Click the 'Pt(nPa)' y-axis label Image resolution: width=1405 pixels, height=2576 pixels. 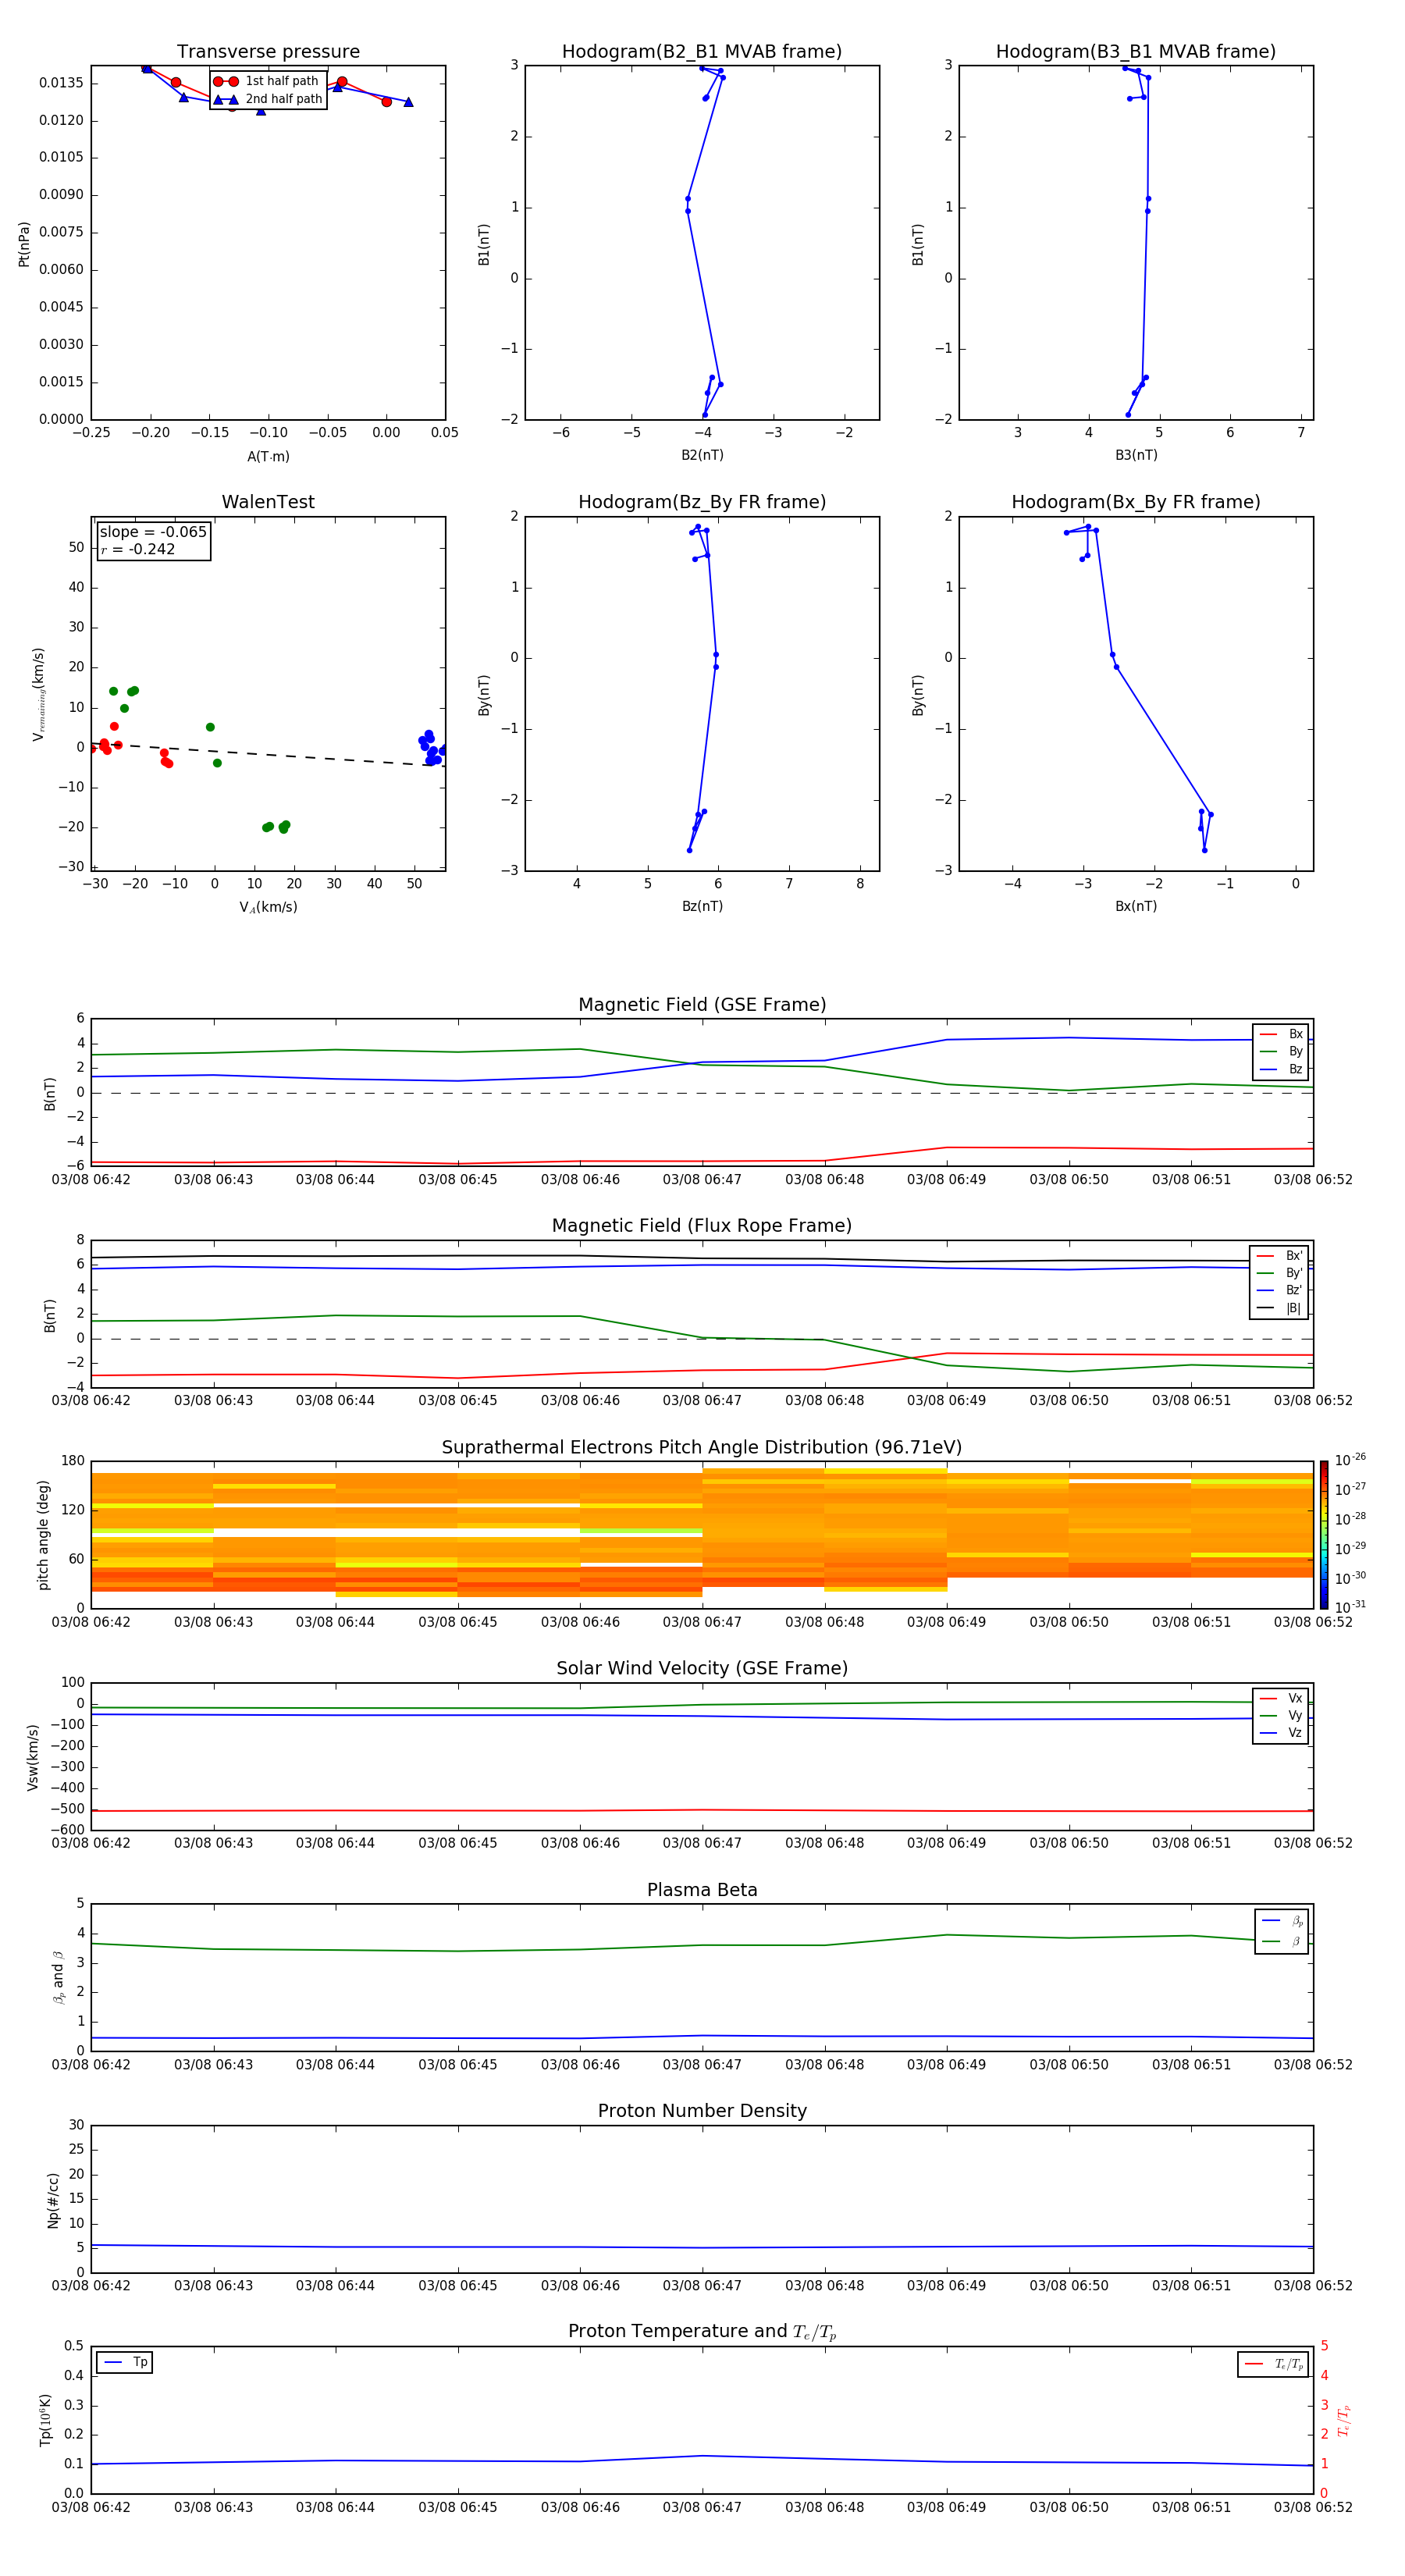pyautogui.click(x=24, y=243)
